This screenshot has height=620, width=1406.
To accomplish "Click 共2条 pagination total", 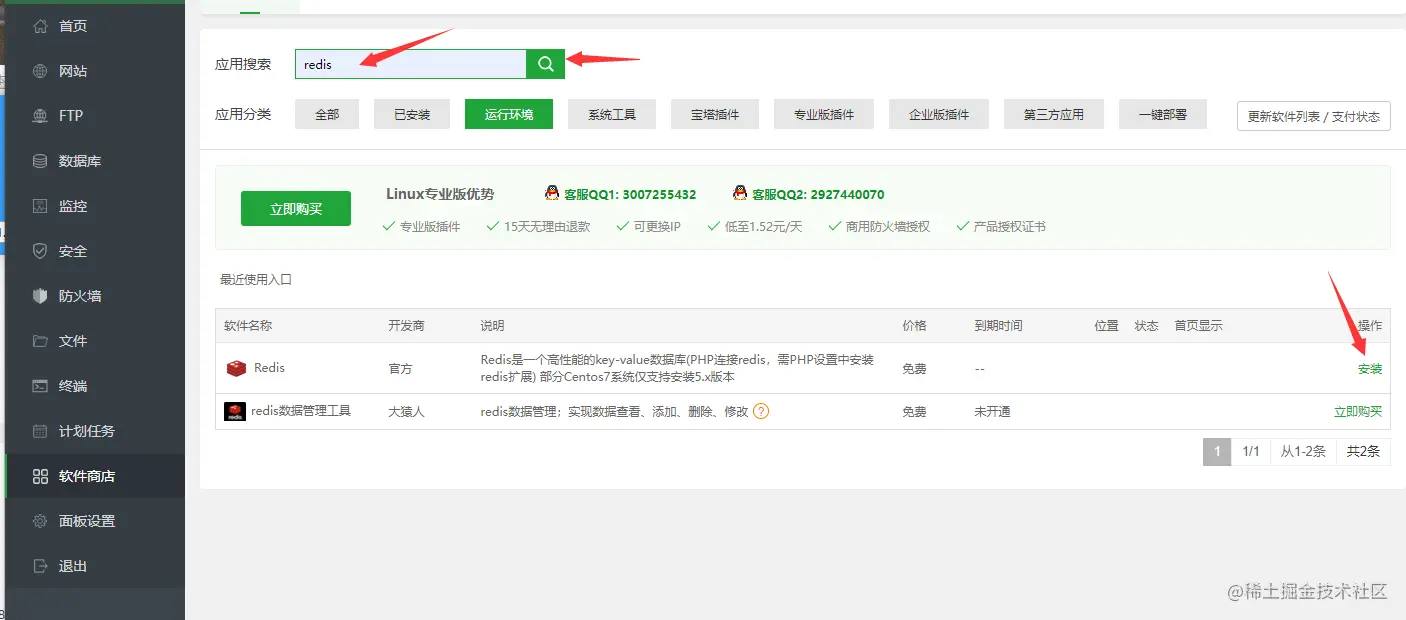I will pyautogui.click(x=1363, y=451).
